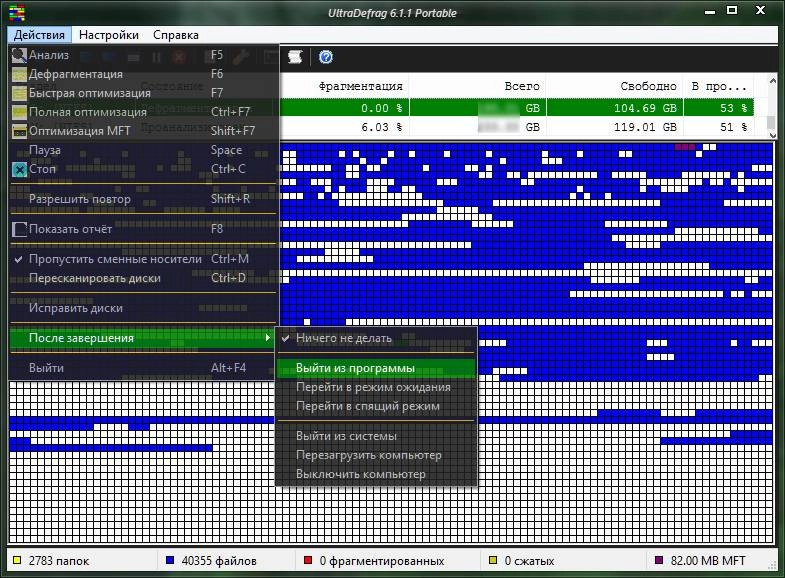Viewport: 785px width, 578px height.
Task: Select Показать отчёт entry
Action: click(143, 229)
